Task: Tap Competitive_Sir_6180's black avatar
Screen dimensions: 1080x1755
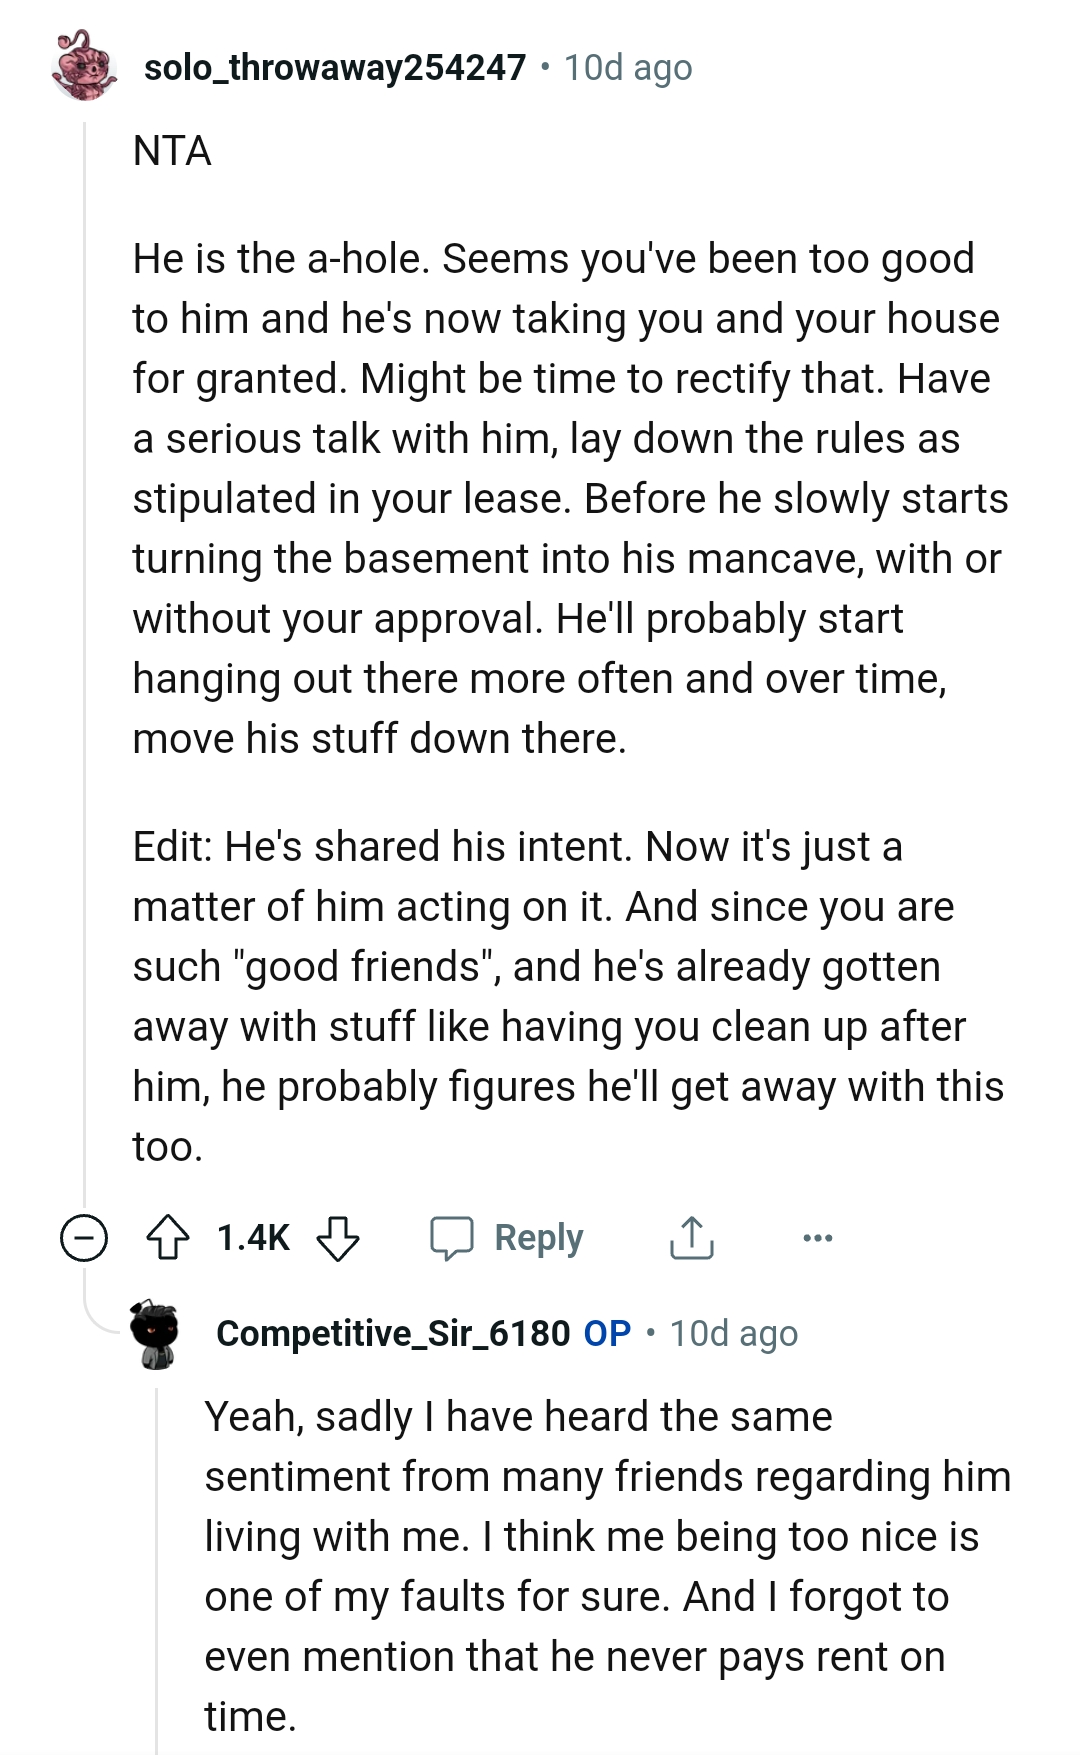Action: pos(155,1334)
